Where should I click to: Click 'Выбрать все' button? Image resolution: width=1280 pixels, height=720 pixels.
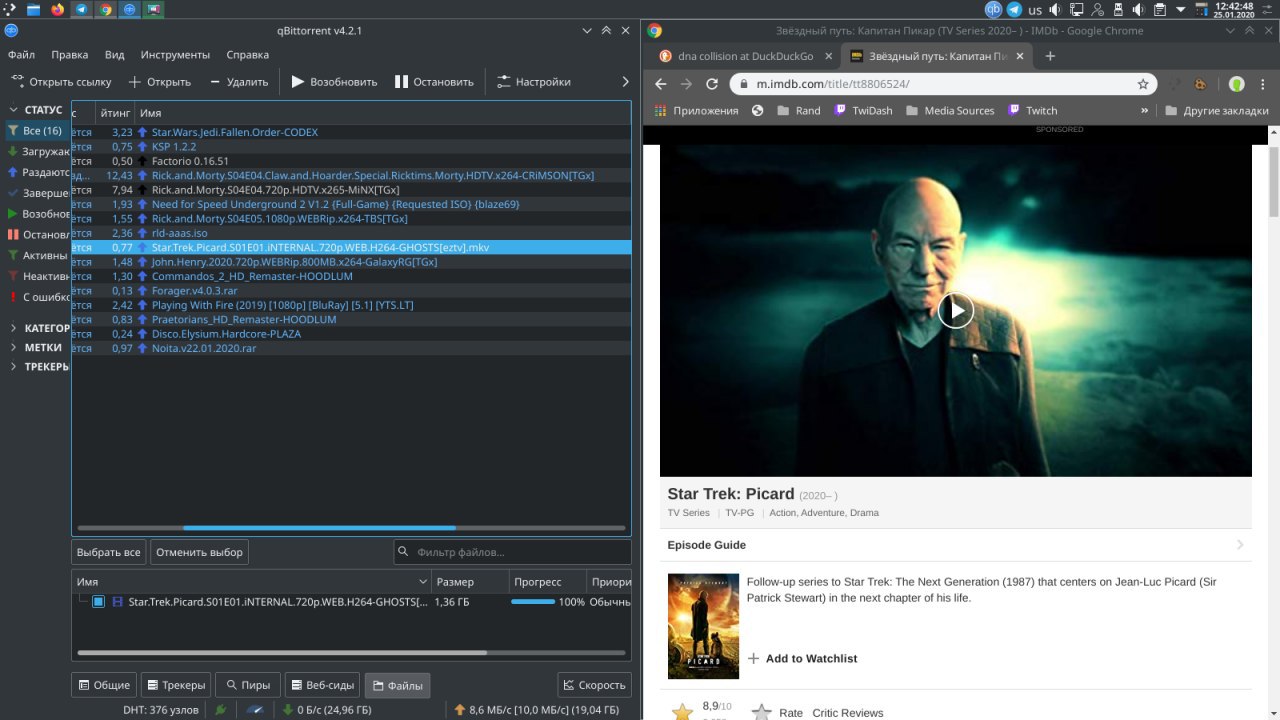tap(109, 552)
